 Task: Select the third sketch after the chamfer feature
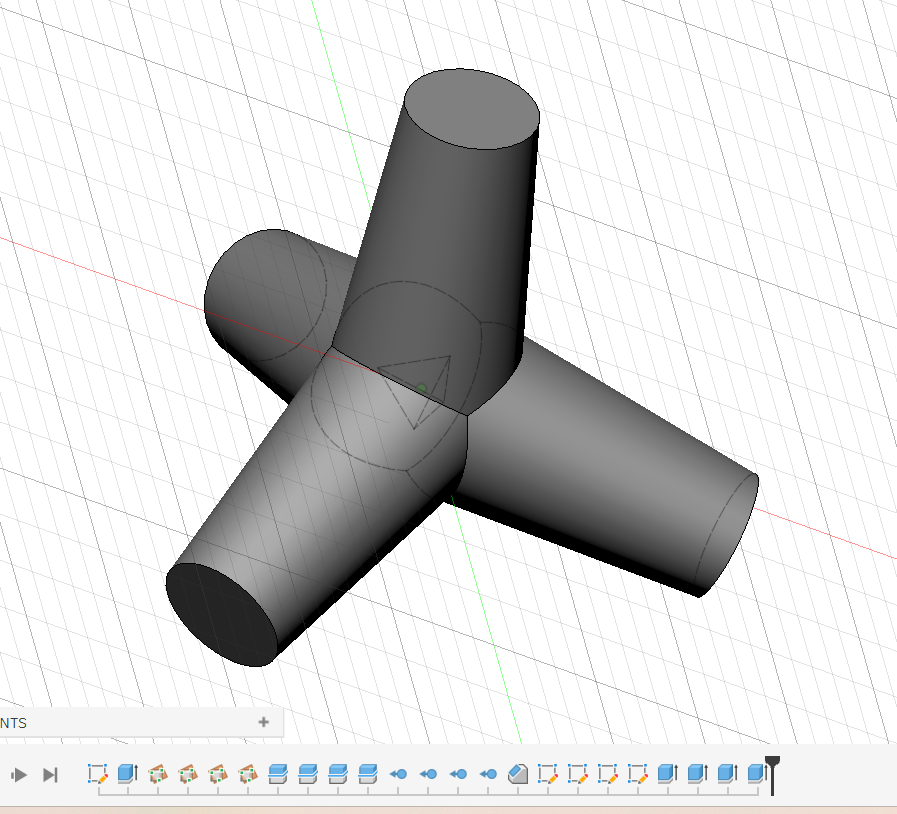(x=608, y=774)
